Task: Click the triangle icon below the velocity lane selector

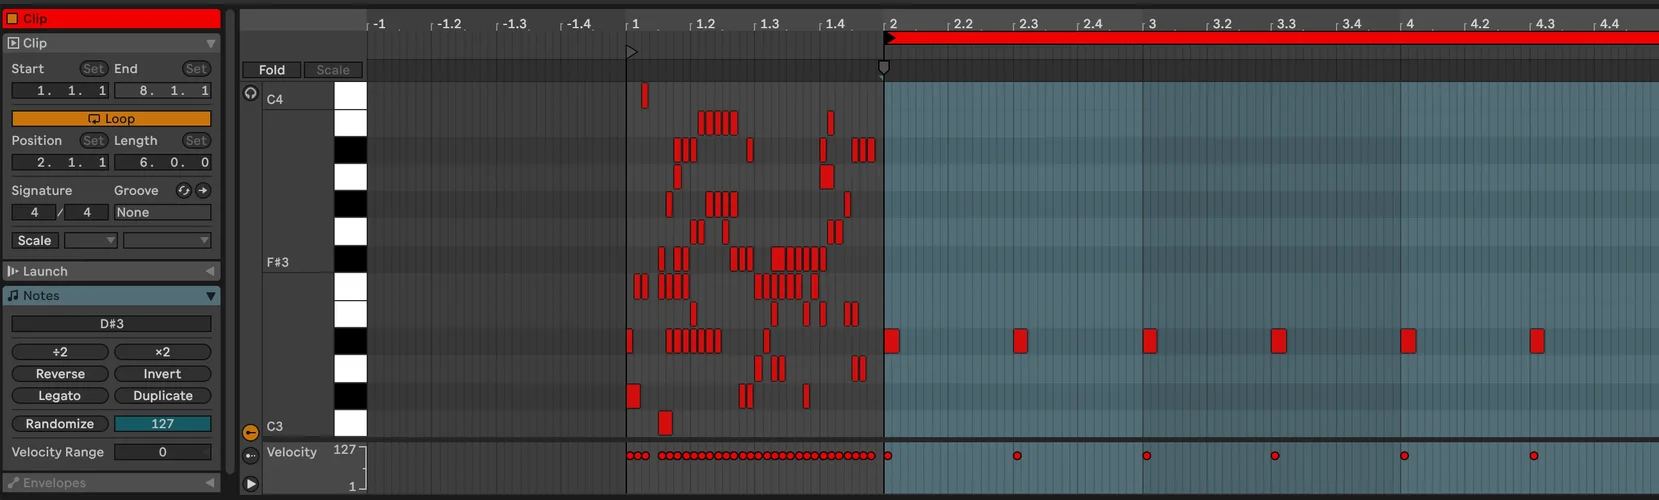Action: pos(251,484)
